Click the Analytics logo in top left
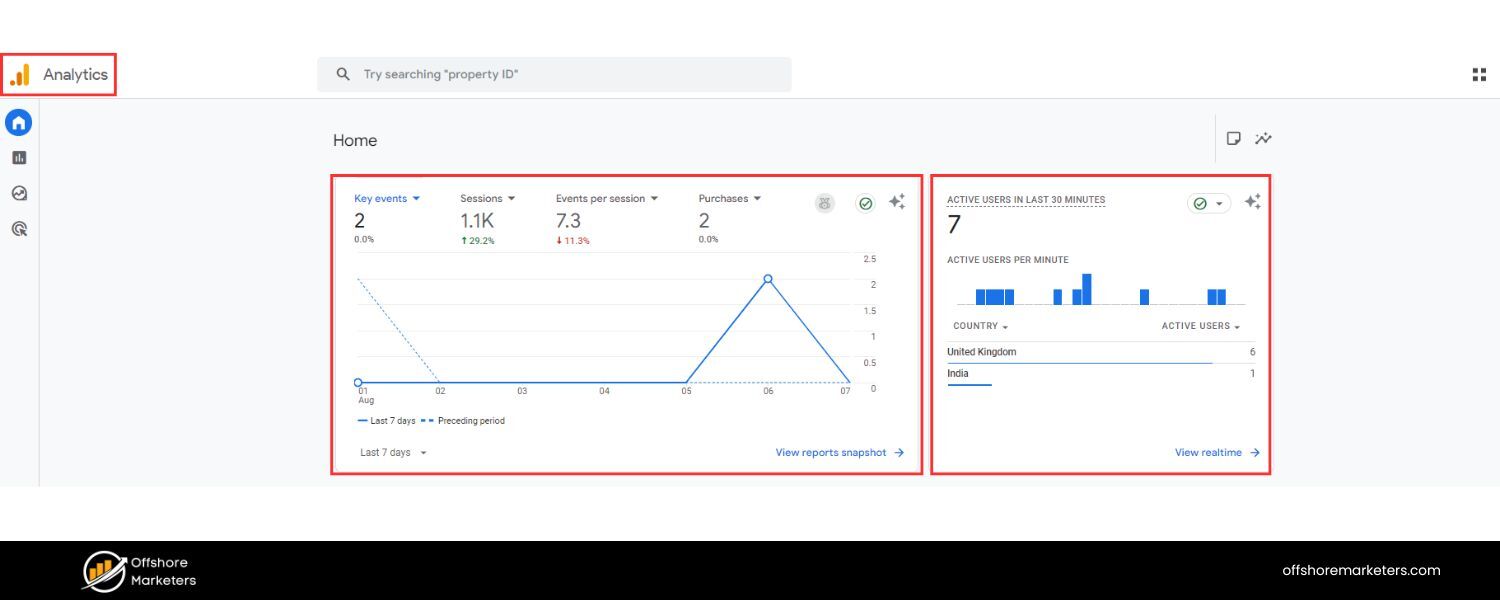Viewport: 1500px width, 600px height. point(58,73)
